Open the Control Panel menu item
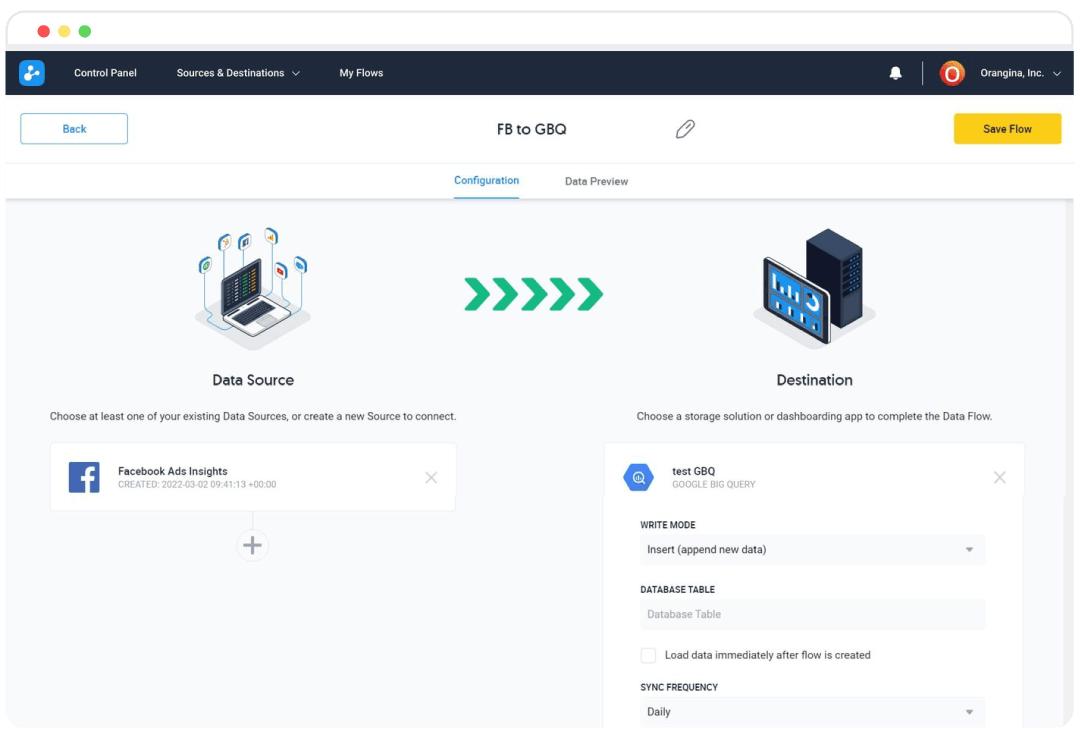The height and width of the screenshot is (738, 1080). tap(105, 72)
